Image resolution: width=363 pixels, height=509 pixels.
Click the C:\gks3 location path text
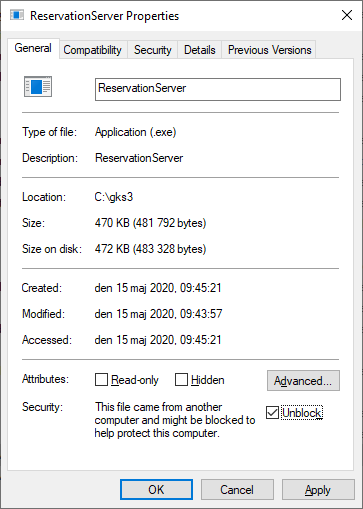coord(114,197)
